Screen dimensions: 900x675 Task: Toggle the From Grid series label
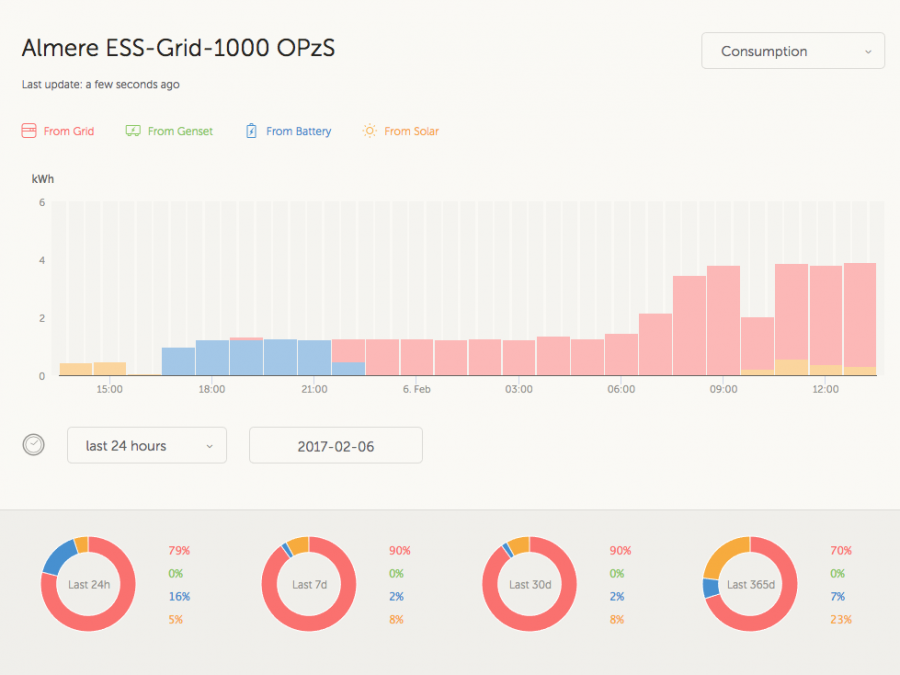tap(69, 131)
